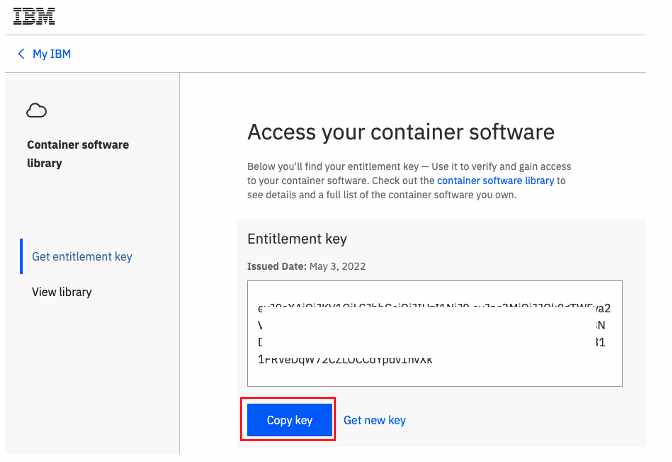Click the description paragraph about entitlement key
Image resolution: width=672 pixels, height=462 pixels.
pyautogui.click(x=409, y=180)
